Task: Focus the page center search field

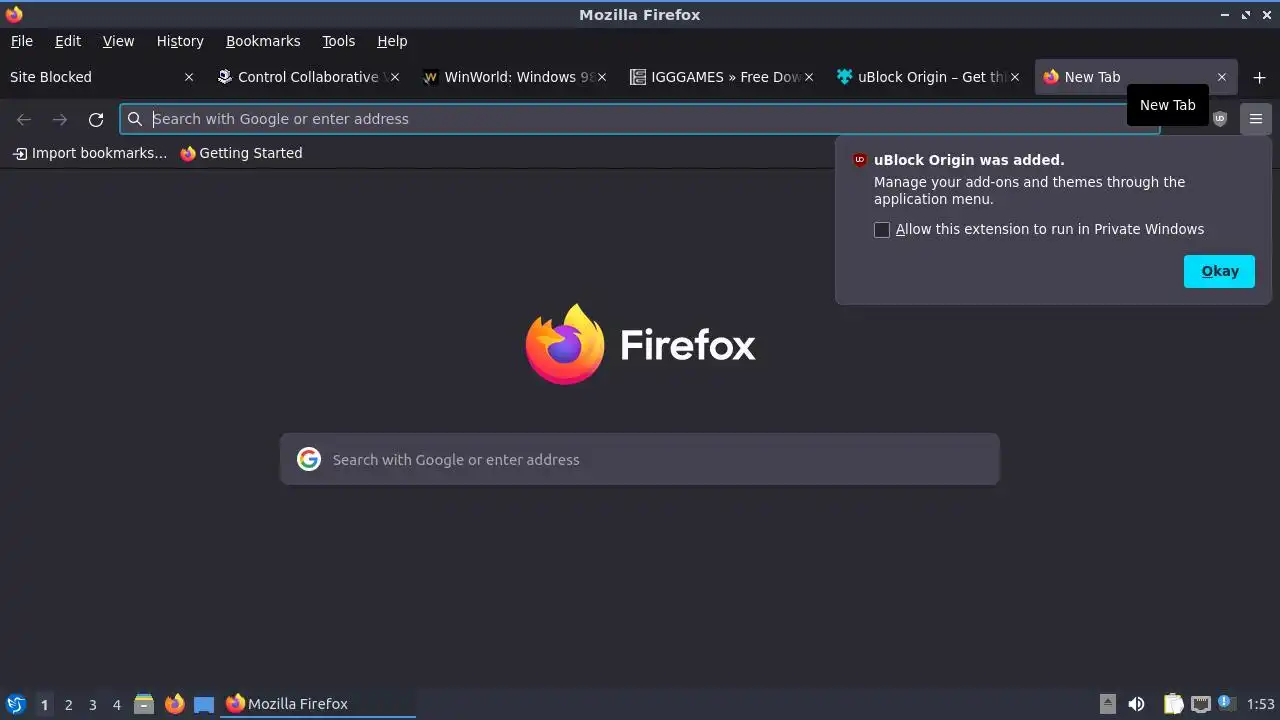Action: point(640,459)
